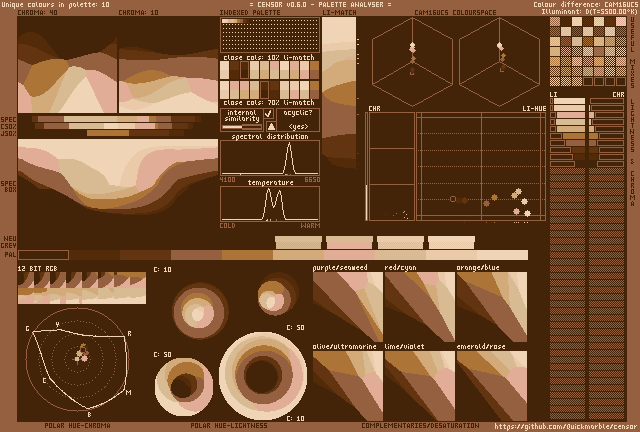
Task: Click the 'Illuminant: D(T=5500.00*K)' text
Action: coord(589,11)
